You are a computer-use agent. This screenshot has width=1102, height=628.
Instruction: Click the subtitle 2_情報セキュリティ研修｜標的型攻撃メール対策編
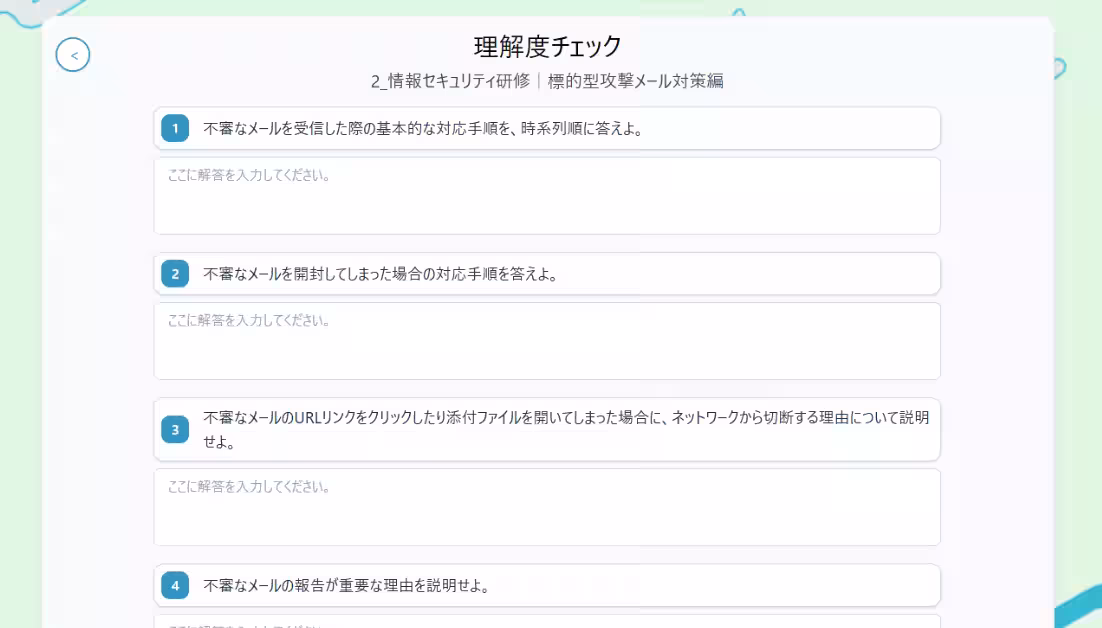point(547,81)
